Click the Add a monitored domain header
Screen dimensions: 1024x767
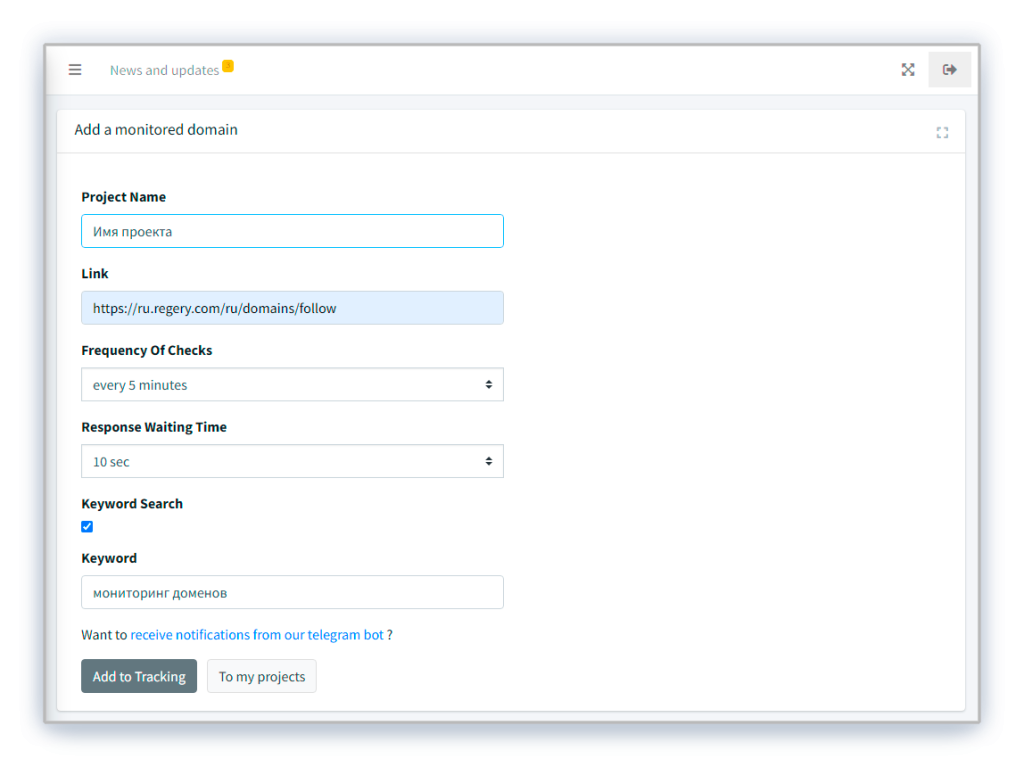[156, 130]
